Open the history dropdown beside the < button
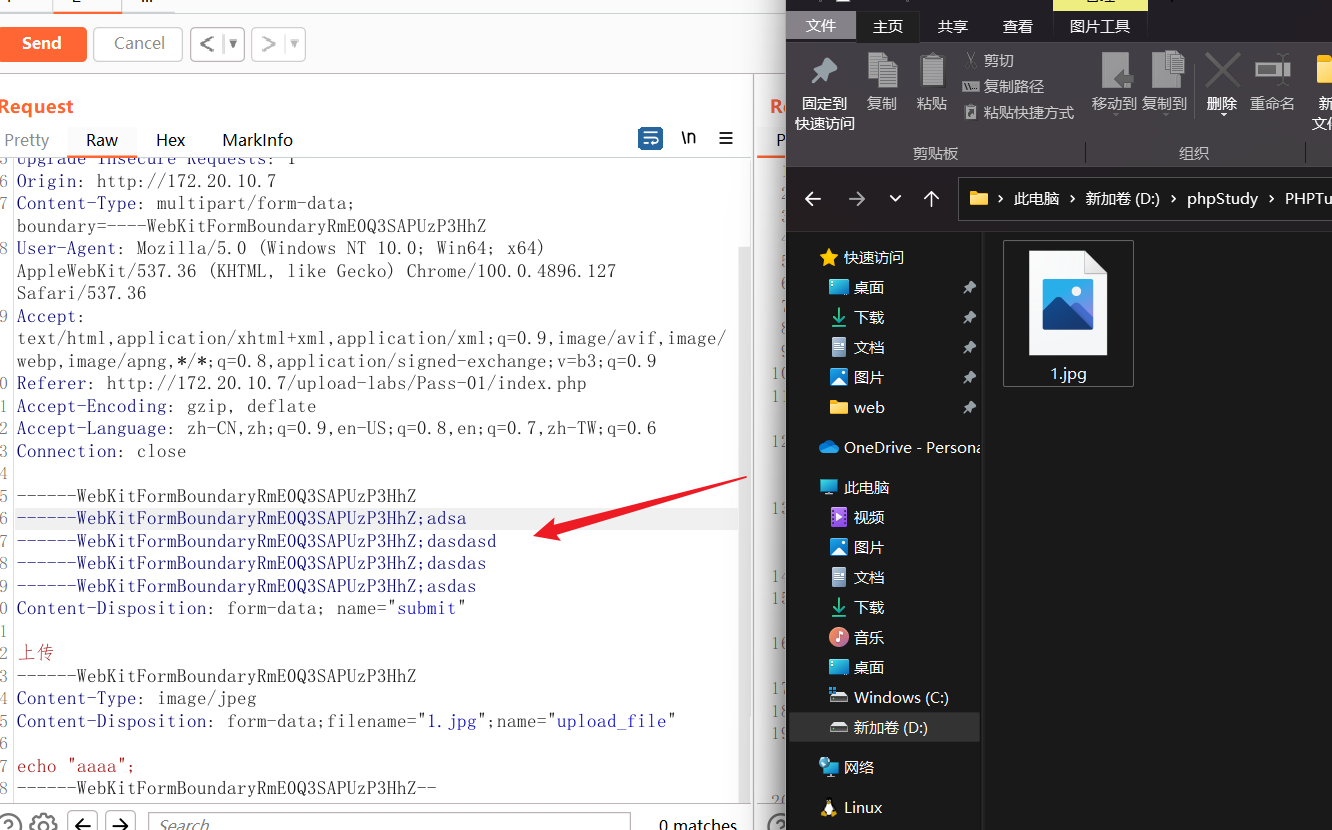 pos(233,44)
